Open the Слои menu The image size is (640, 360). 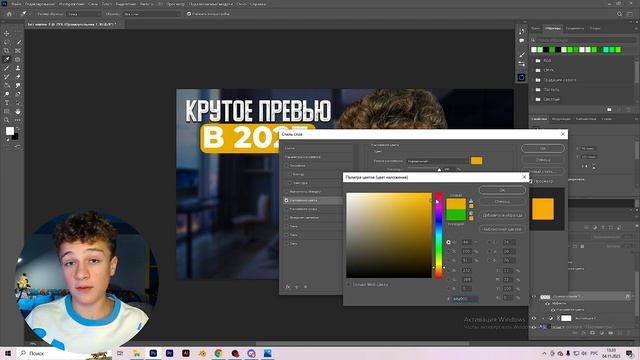[x=93, y=4]
